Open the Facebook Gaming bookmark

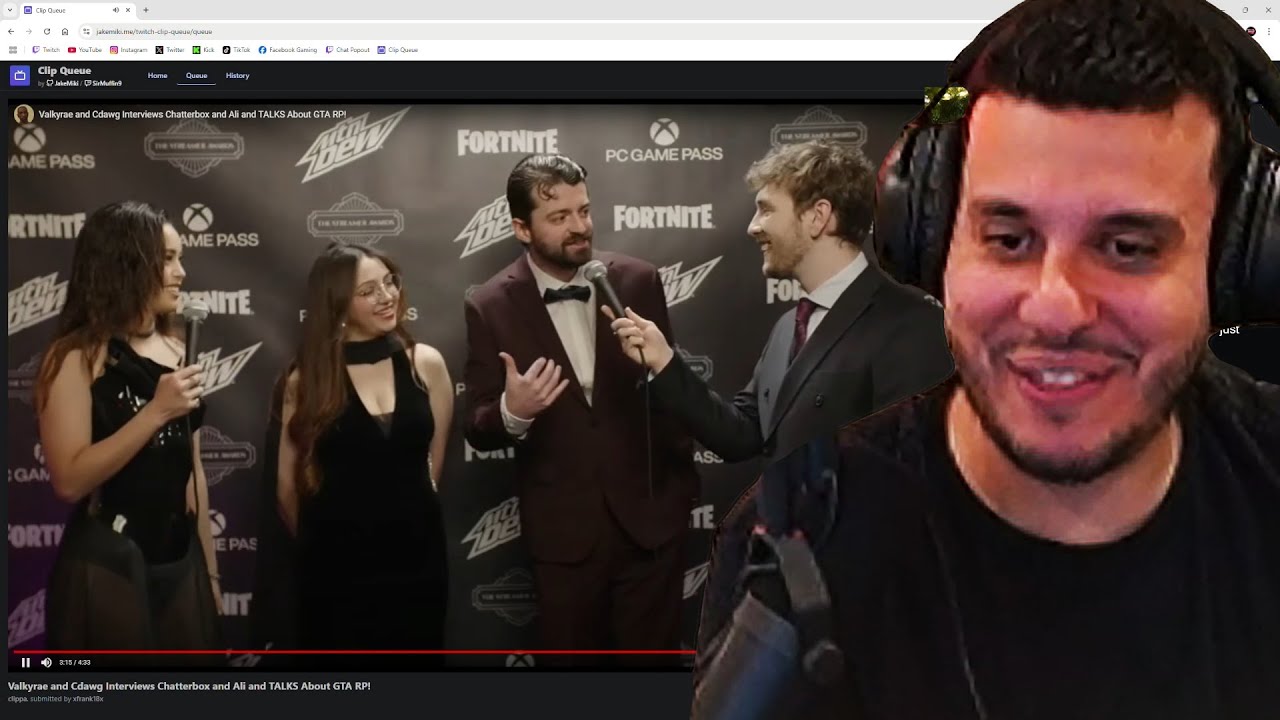tap(288, 49)
